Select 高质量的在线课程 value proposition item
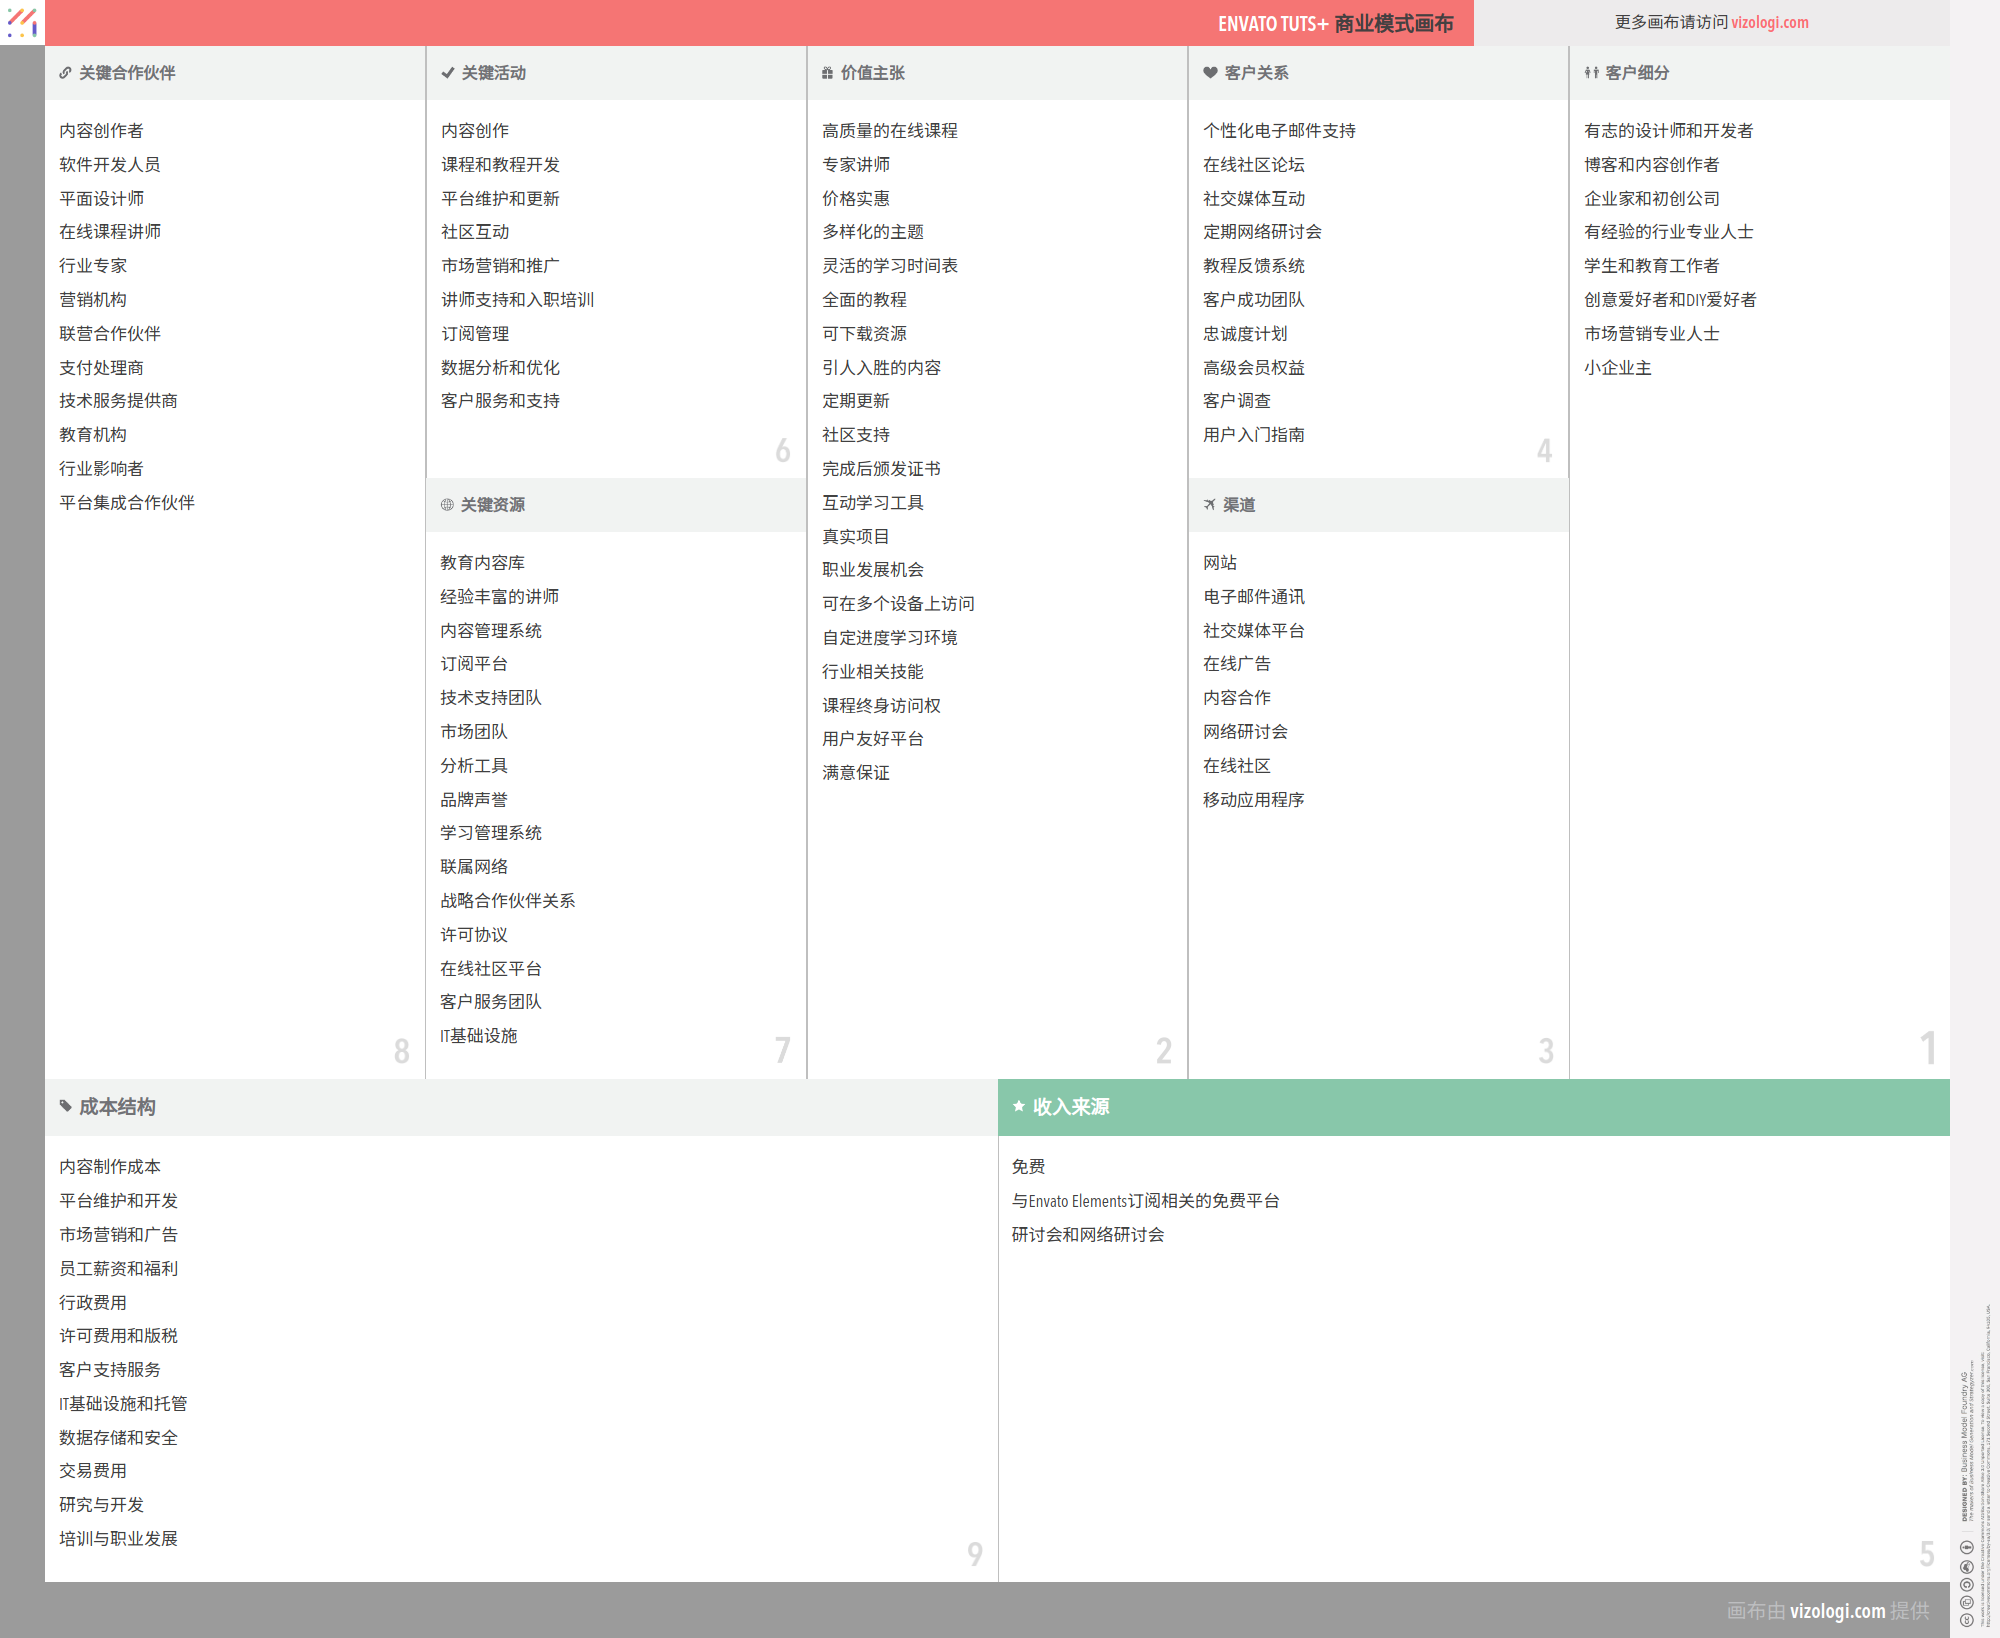 [889, 131]
